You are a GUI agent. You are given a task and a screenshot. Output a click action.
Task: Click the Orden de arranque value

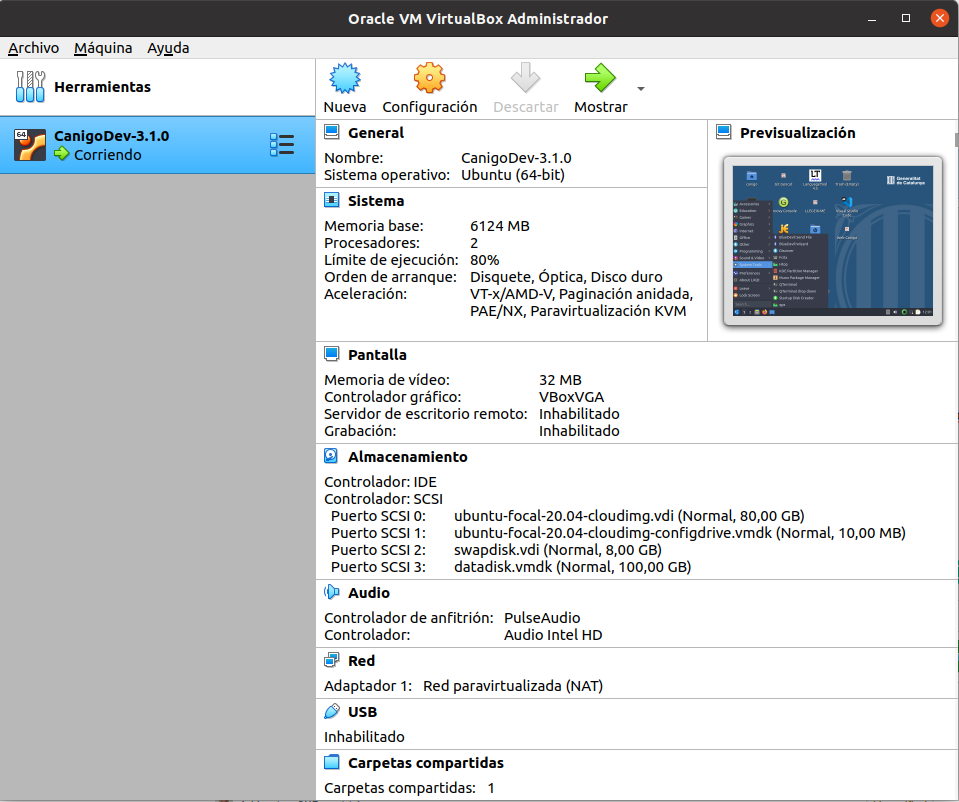pos(566,277)
